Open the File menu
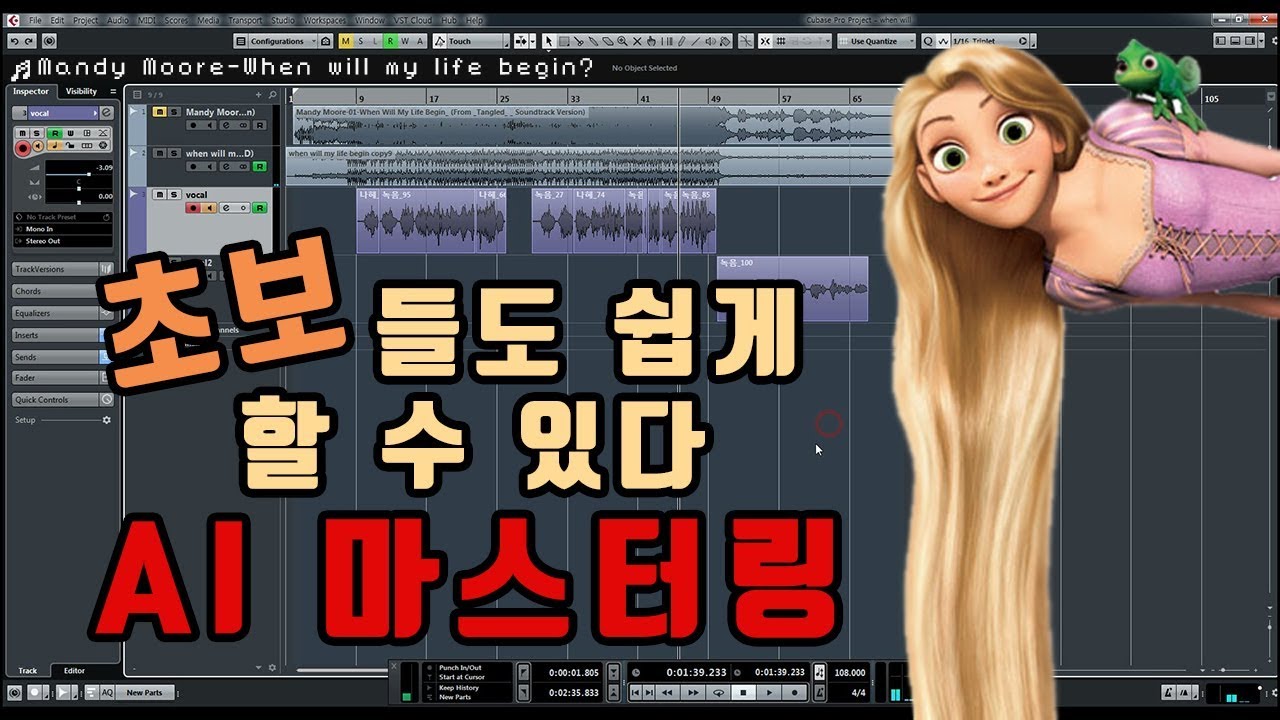1280x720 pixels. point(35,20)
